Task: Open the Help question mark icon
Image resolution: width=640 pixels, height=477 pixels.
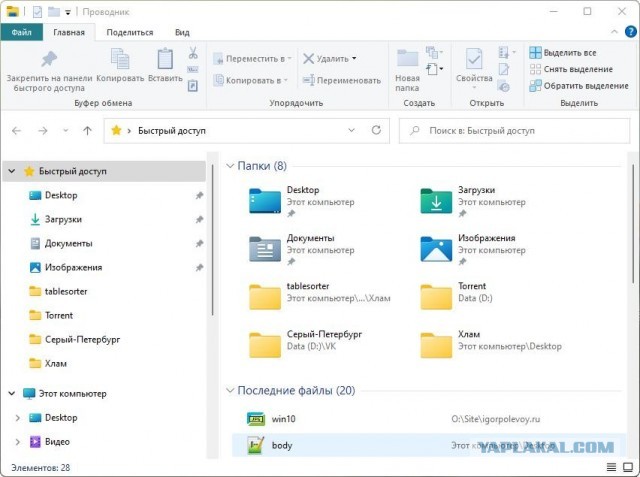Action: (631, 32)
